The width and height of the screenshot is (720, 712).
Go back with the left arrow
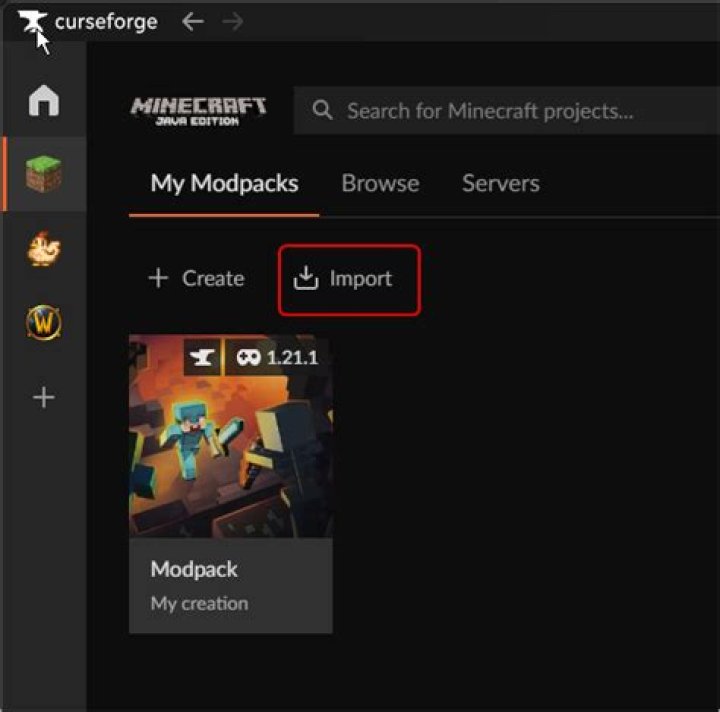coord(193,22)
